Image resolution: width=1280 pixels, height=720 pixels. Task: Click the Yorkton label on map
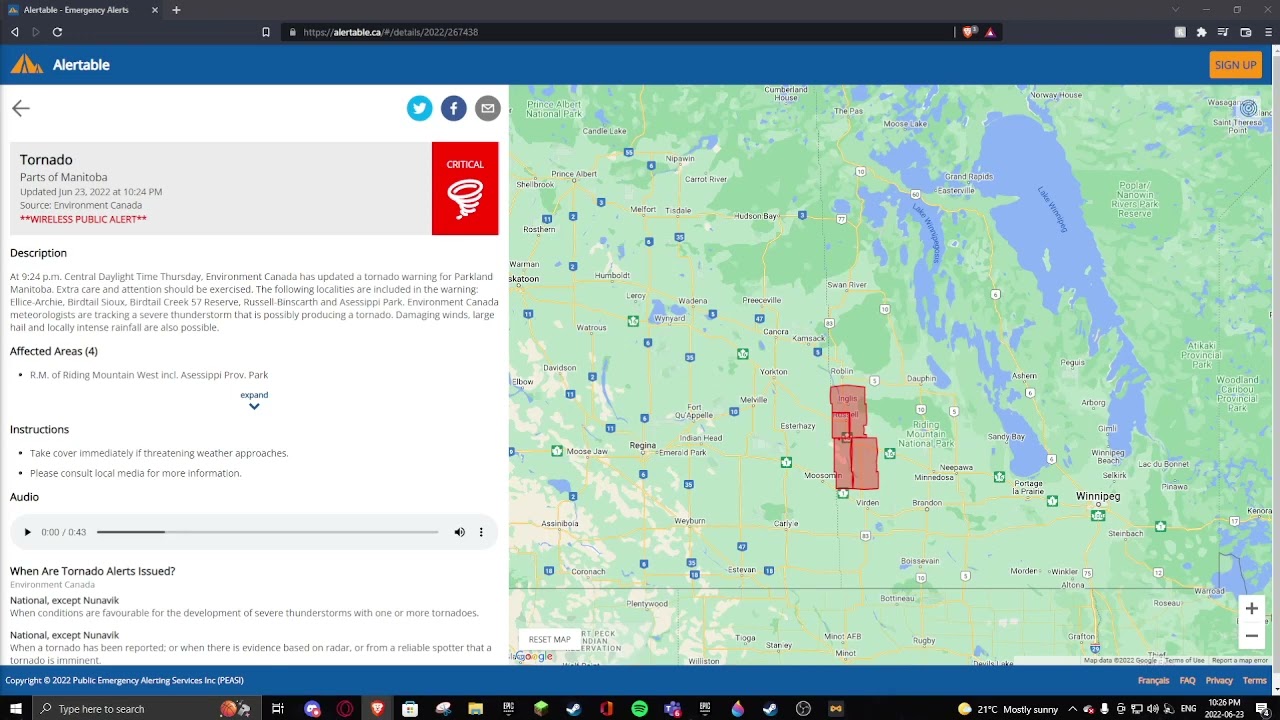774,372
